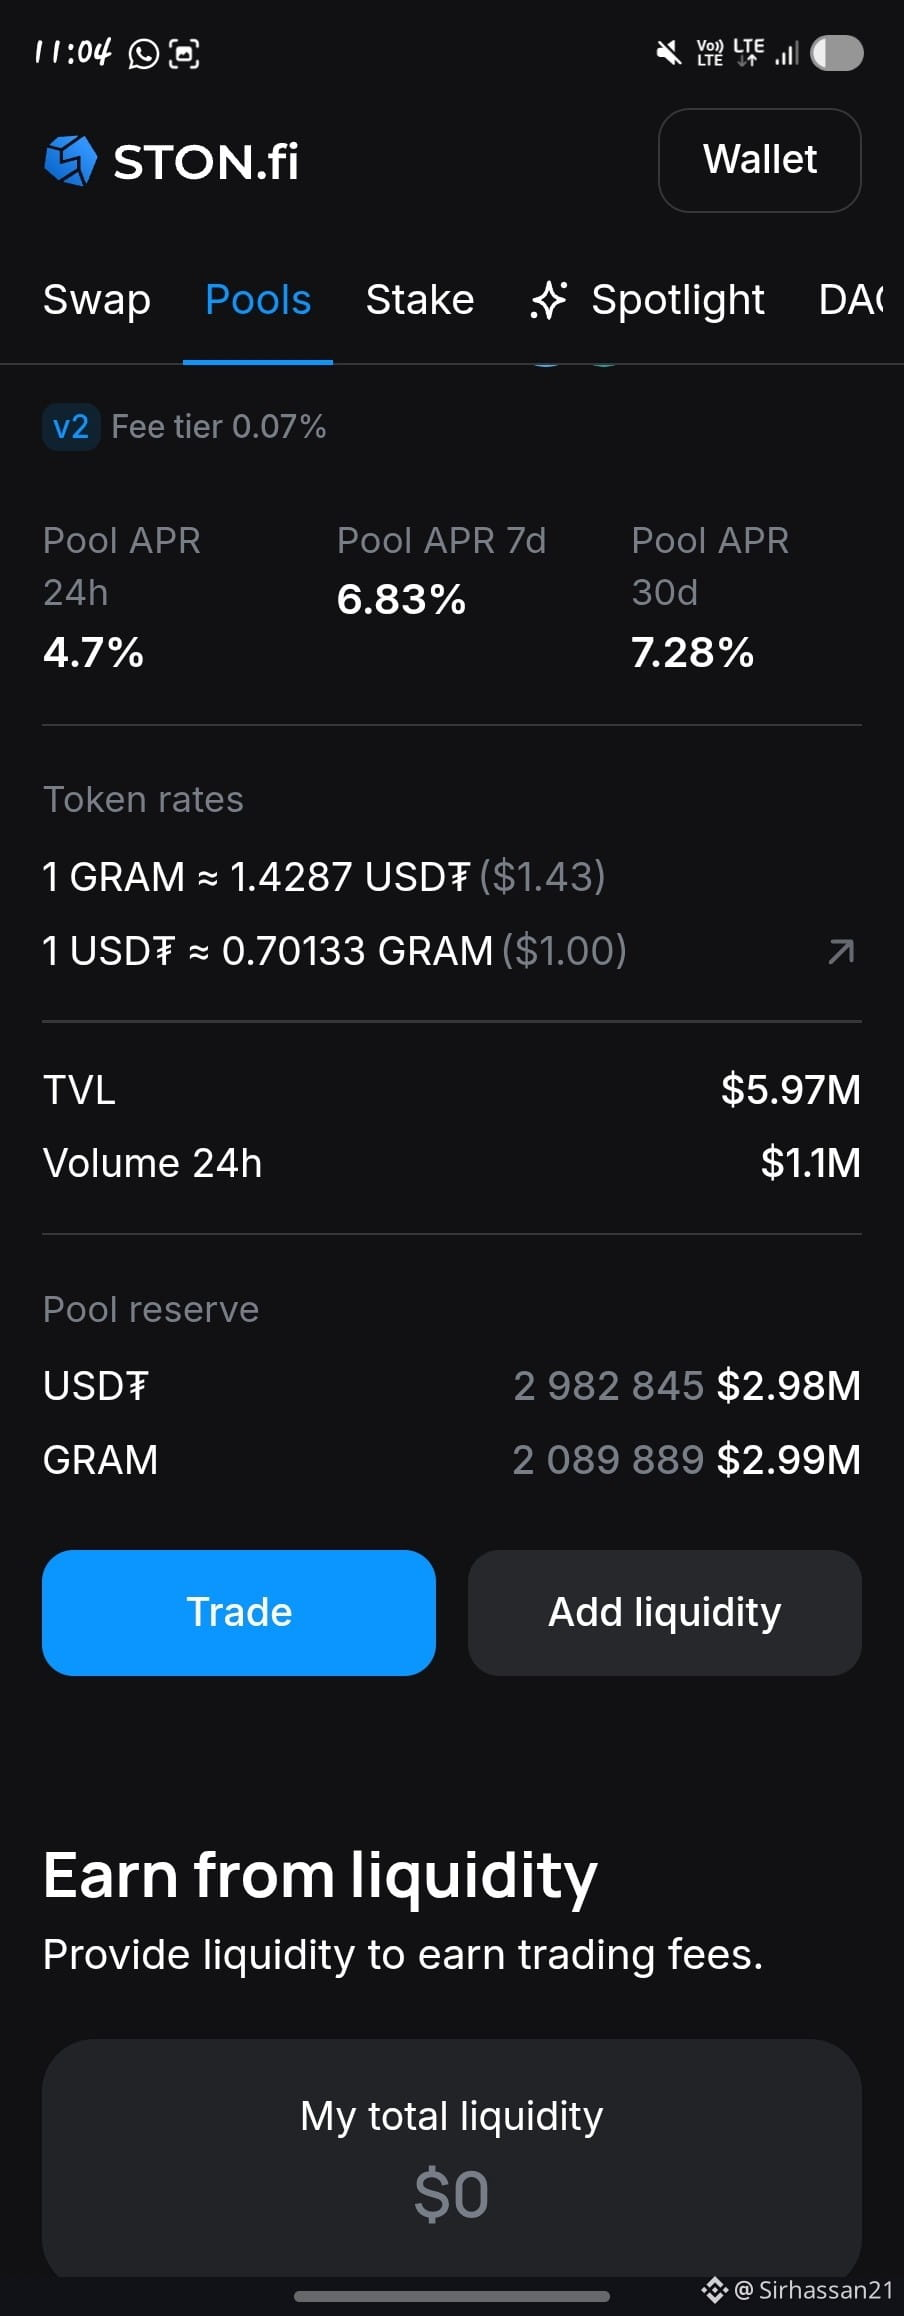
Task: Open token rates external arrow link
Action: click(842, 951)
